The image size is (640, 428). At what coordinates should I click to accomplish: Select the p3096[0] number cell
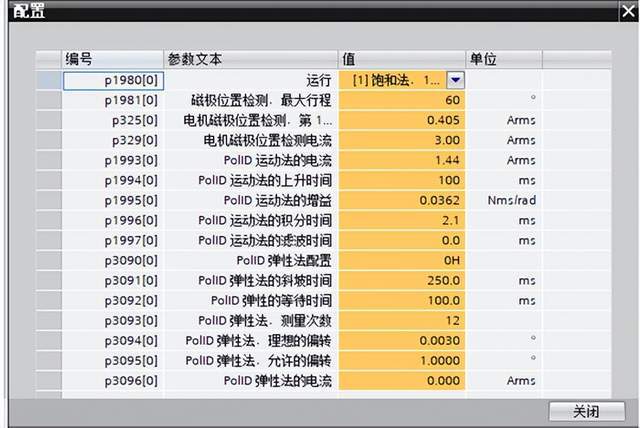coord(113,380)
